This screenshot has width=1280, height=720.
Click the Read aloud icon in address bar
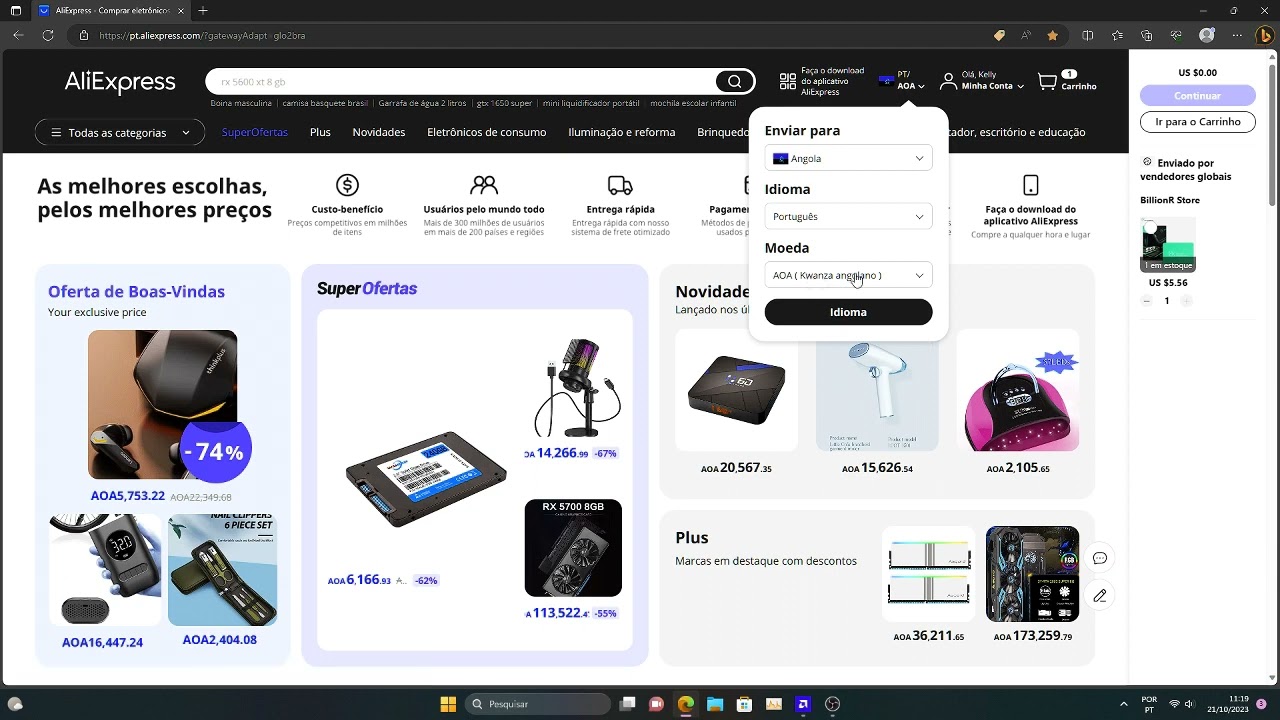coord(1026,35)
